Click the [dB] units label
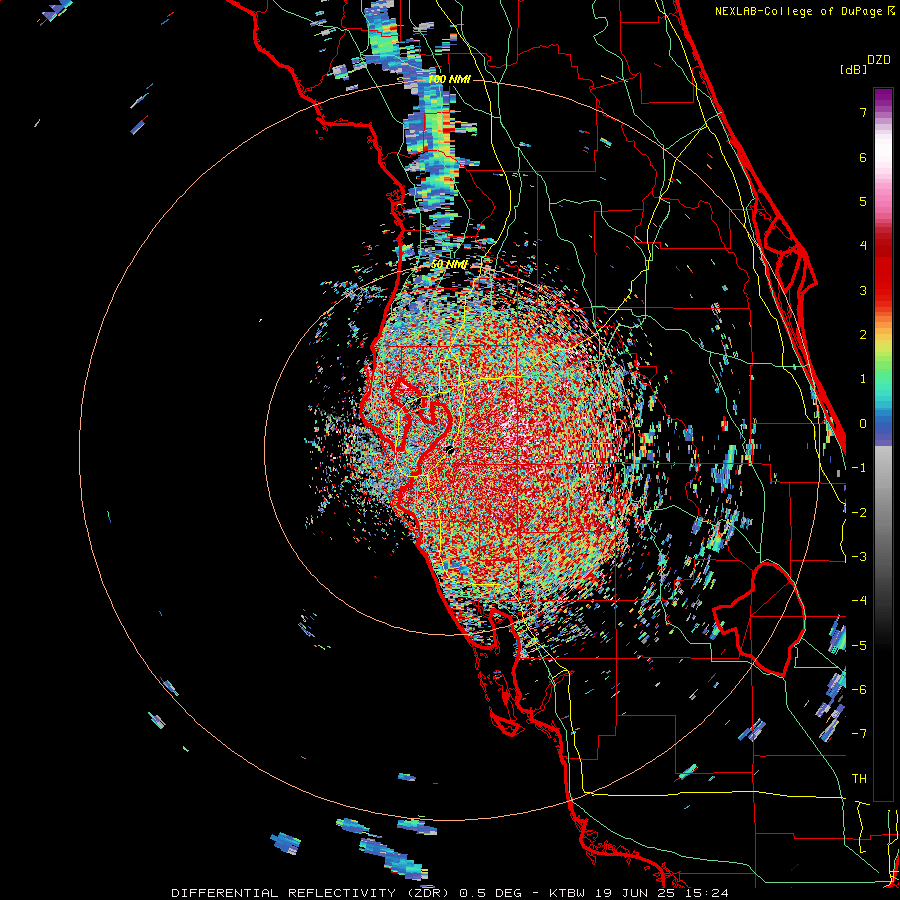This screenshot has width=900, height=900. [x=854, y=70]
